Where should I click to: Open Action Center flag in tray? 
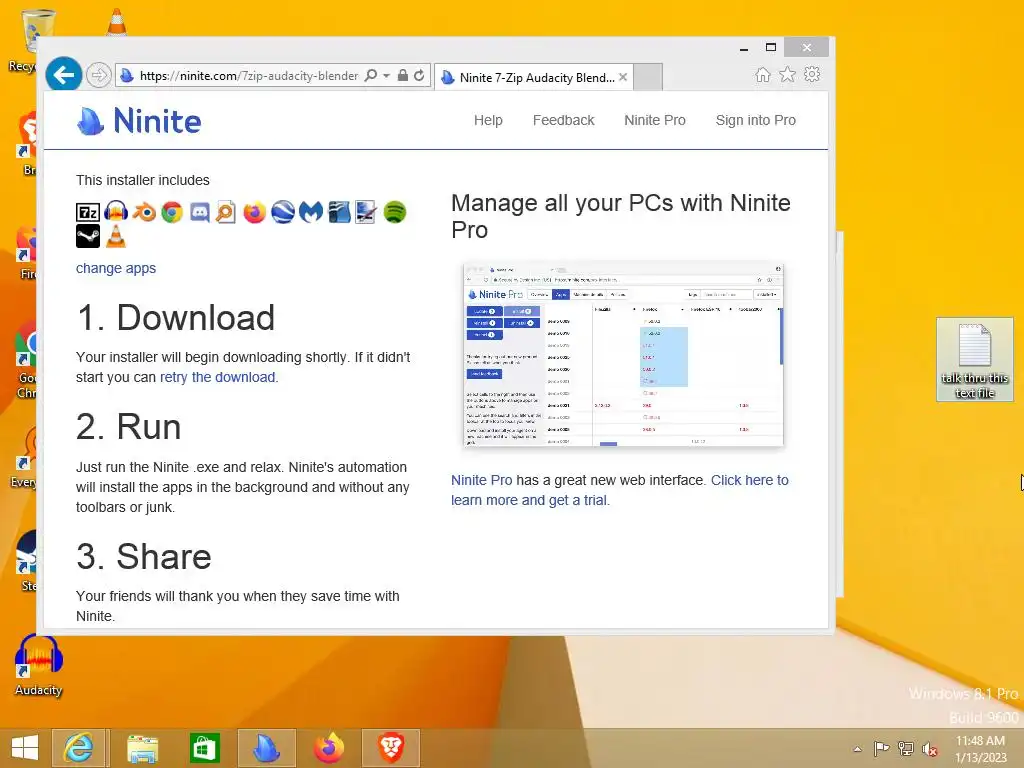point(881,748)
